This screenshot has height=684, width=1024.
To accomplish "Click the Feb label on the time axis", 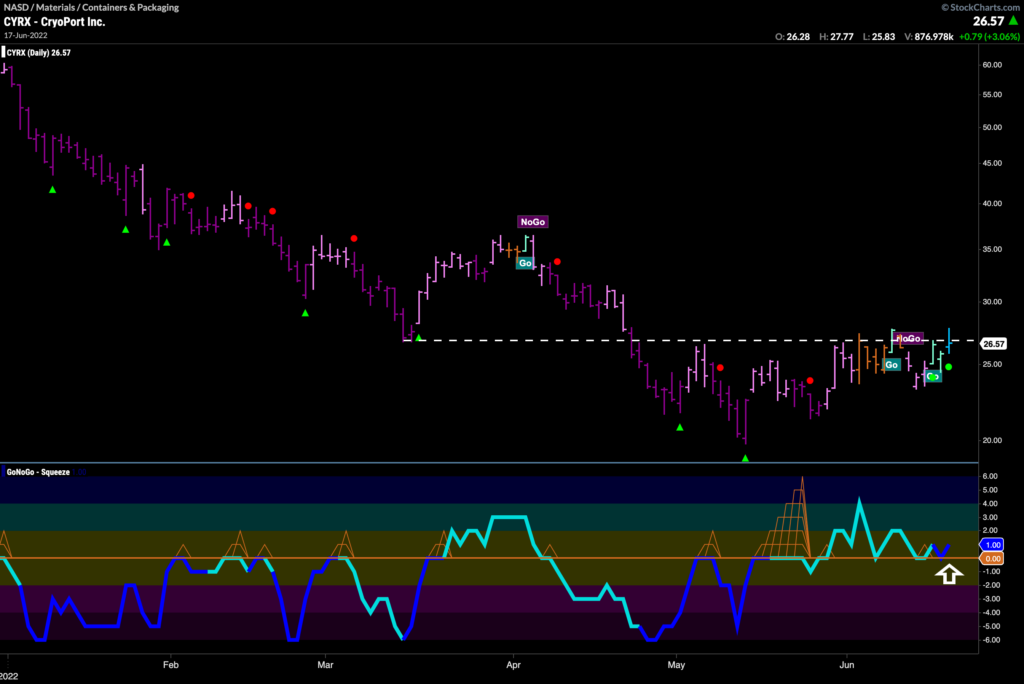I will pyautogui.click(x=170, y=665).
